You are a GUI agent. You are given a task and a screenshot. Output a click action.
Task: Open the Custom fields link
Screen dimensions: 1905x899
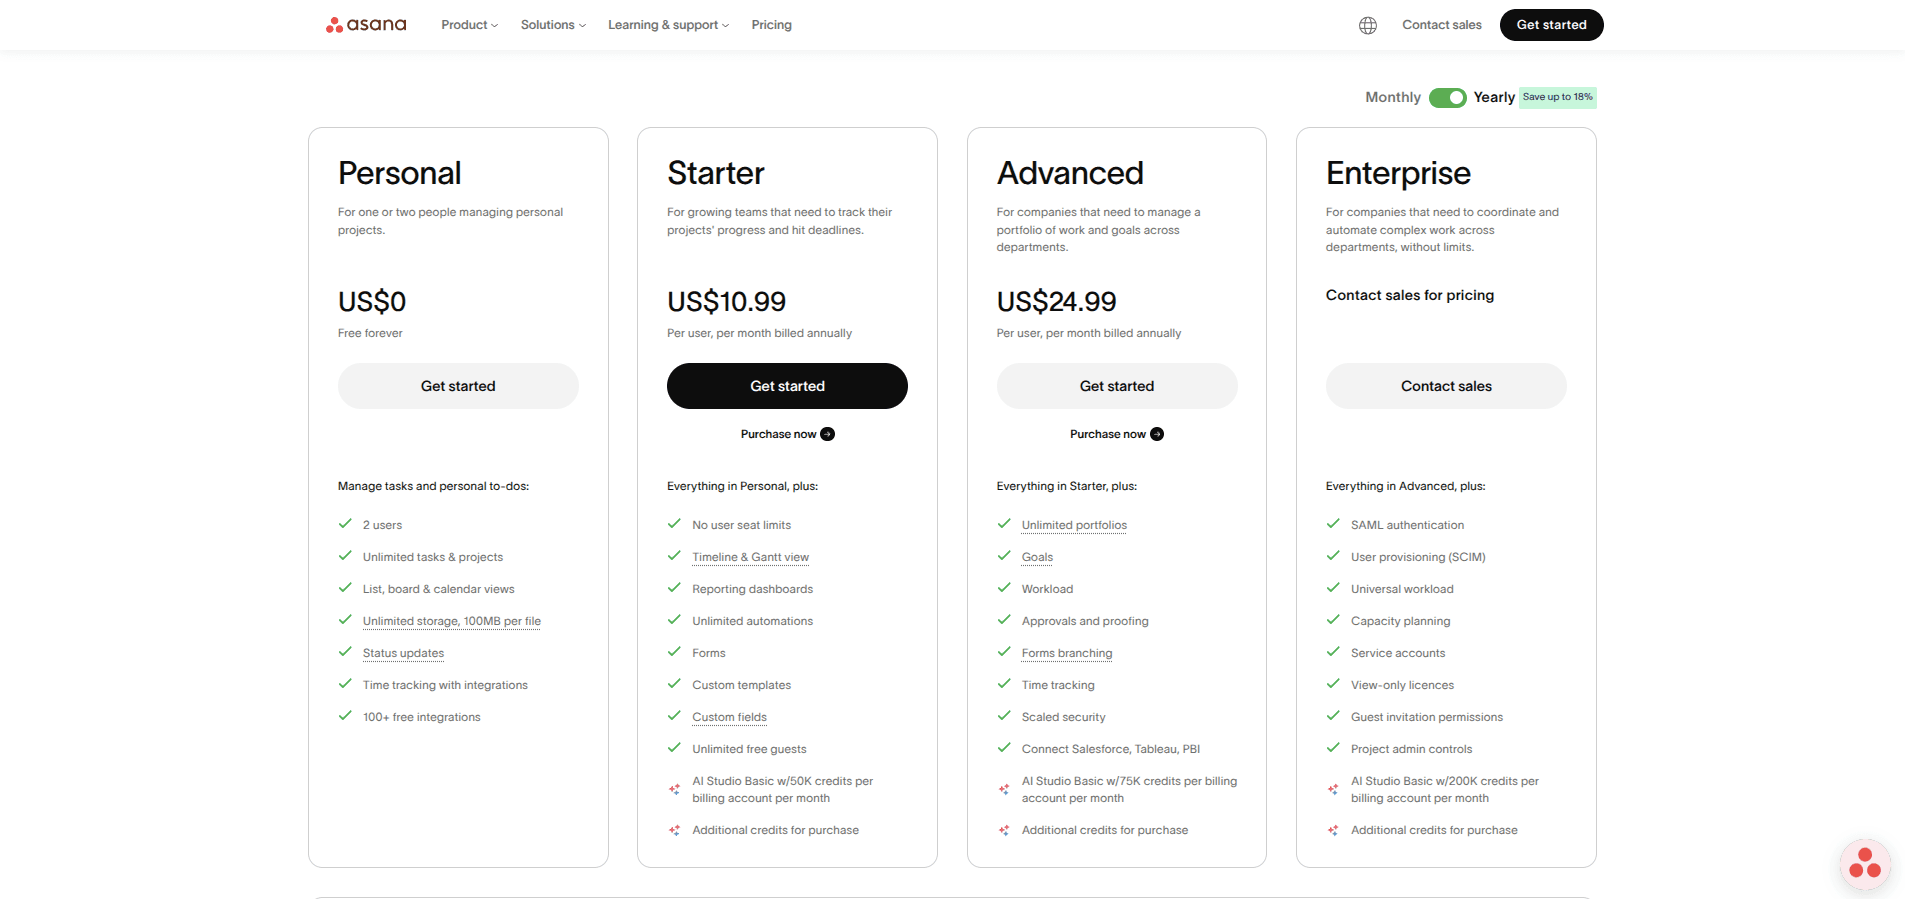click(729, 717)
